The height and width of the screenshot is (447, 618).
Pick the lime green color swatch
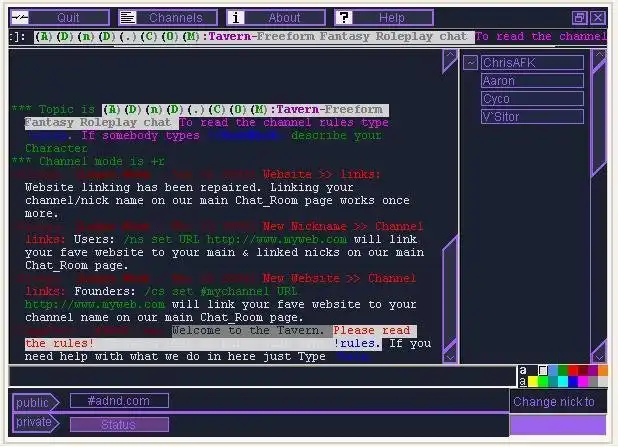[x=543, y=381]
